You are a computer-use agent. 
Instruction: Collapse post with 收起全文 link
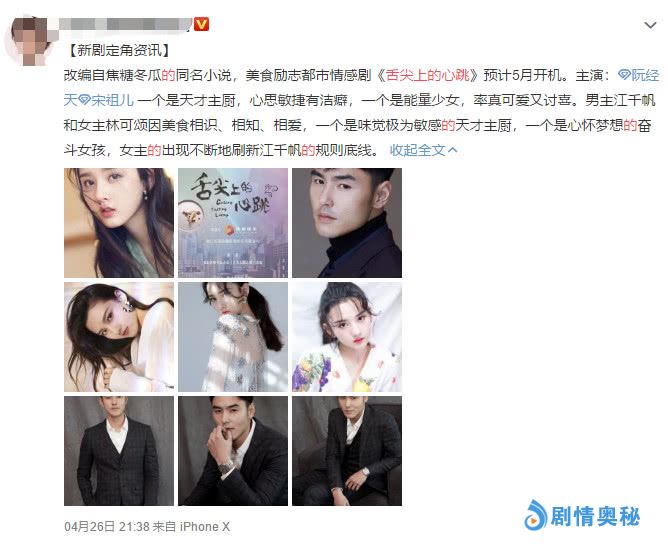(423, 150)
